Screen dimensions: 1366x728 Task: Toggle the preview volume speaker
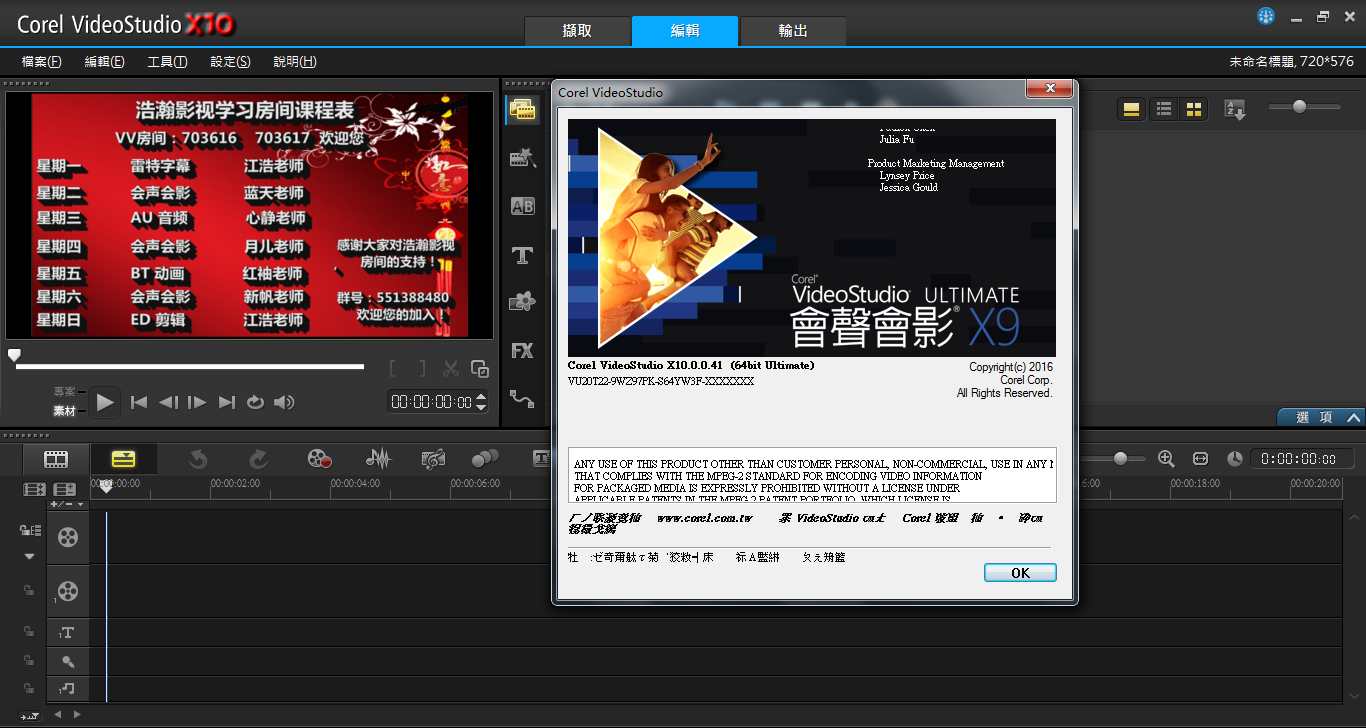coord(285,402)
